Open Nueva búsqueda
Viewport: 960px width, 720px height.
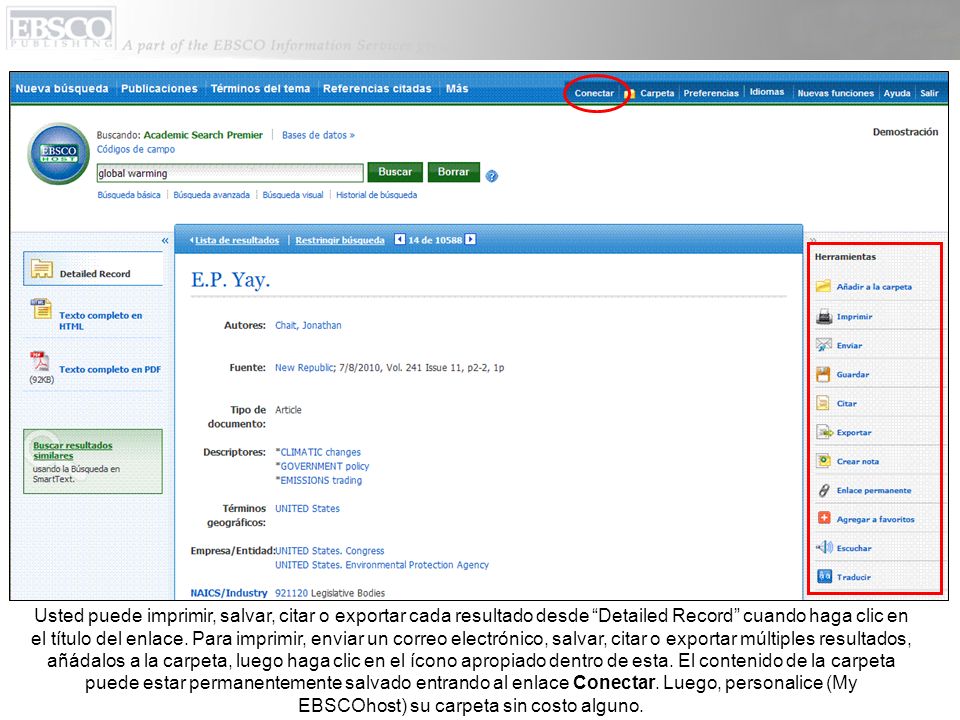[x=62, y=89]
